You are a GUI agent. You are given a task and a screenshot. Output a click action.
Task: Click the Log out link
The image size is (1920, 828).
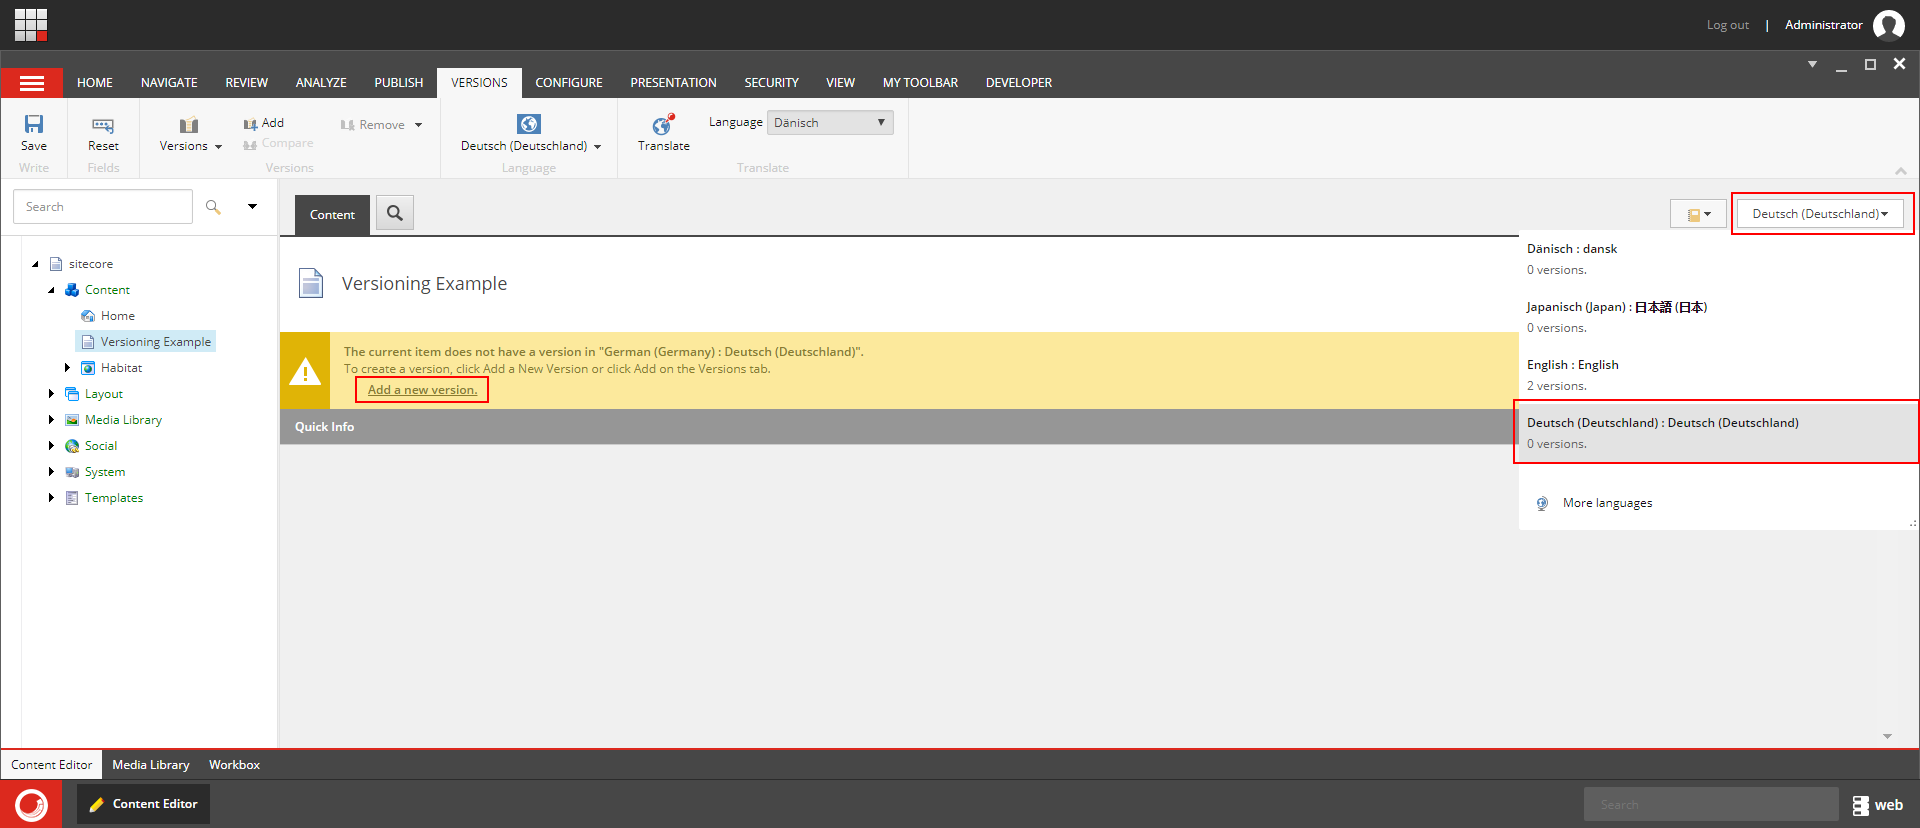(1728, 25)
